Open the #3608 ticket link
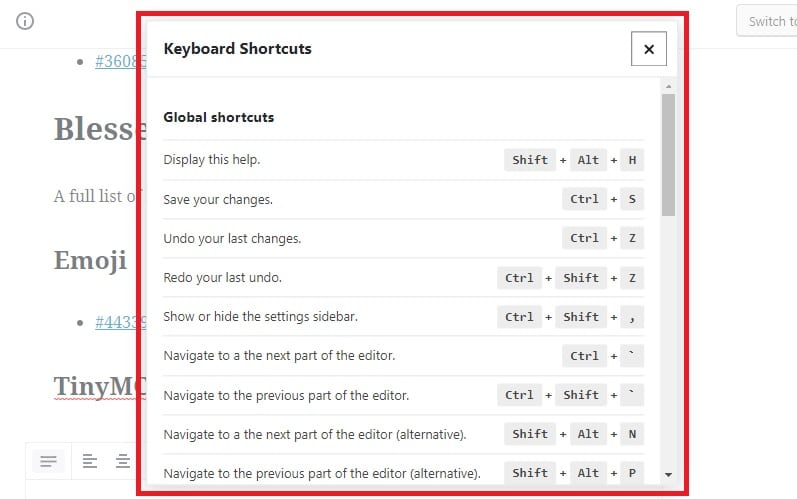 (x=120, y=61)
